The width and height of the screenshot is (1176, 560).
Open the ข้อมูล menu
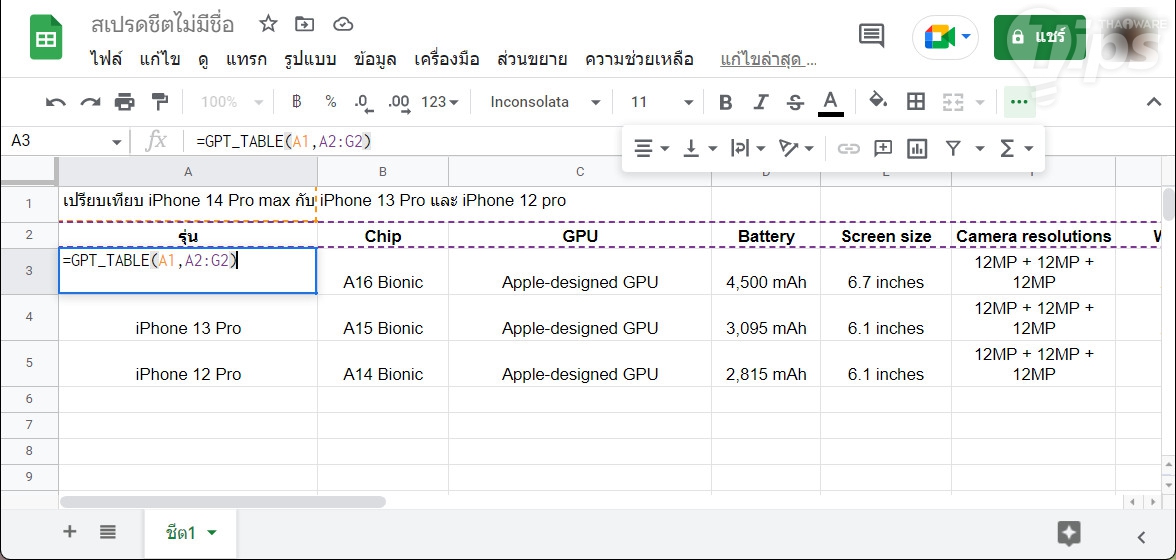click(x=375, y=59)
